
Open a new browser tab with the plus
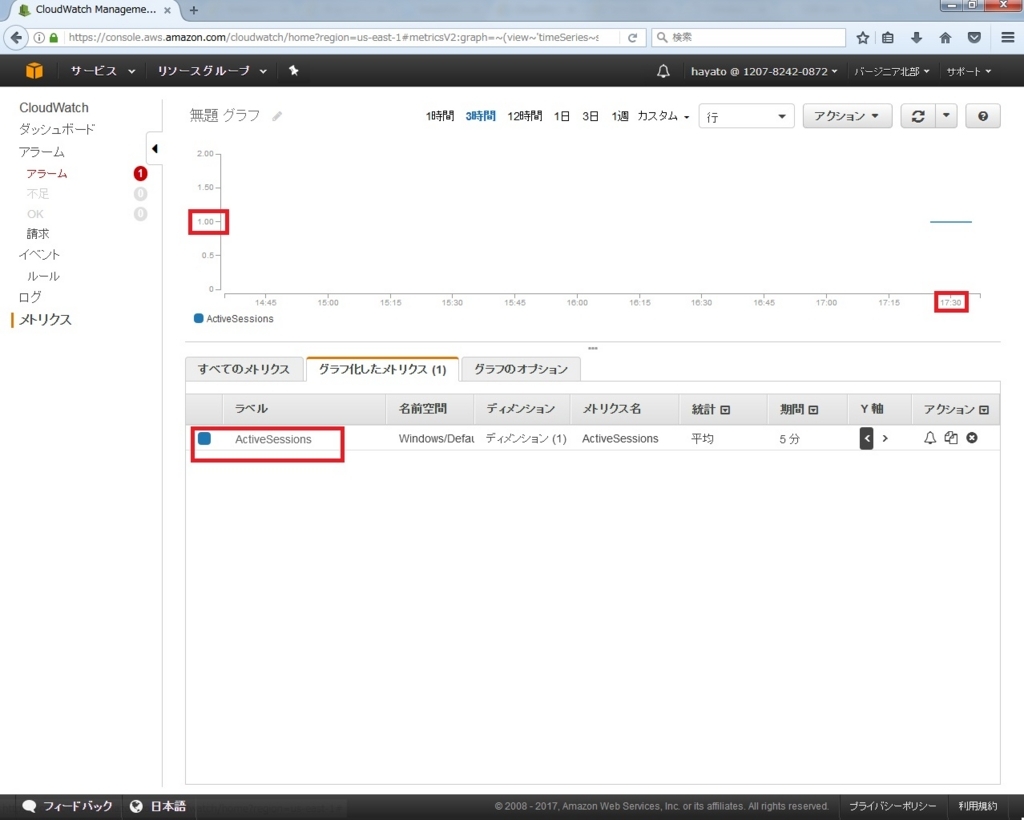click(x=193, y=10)
